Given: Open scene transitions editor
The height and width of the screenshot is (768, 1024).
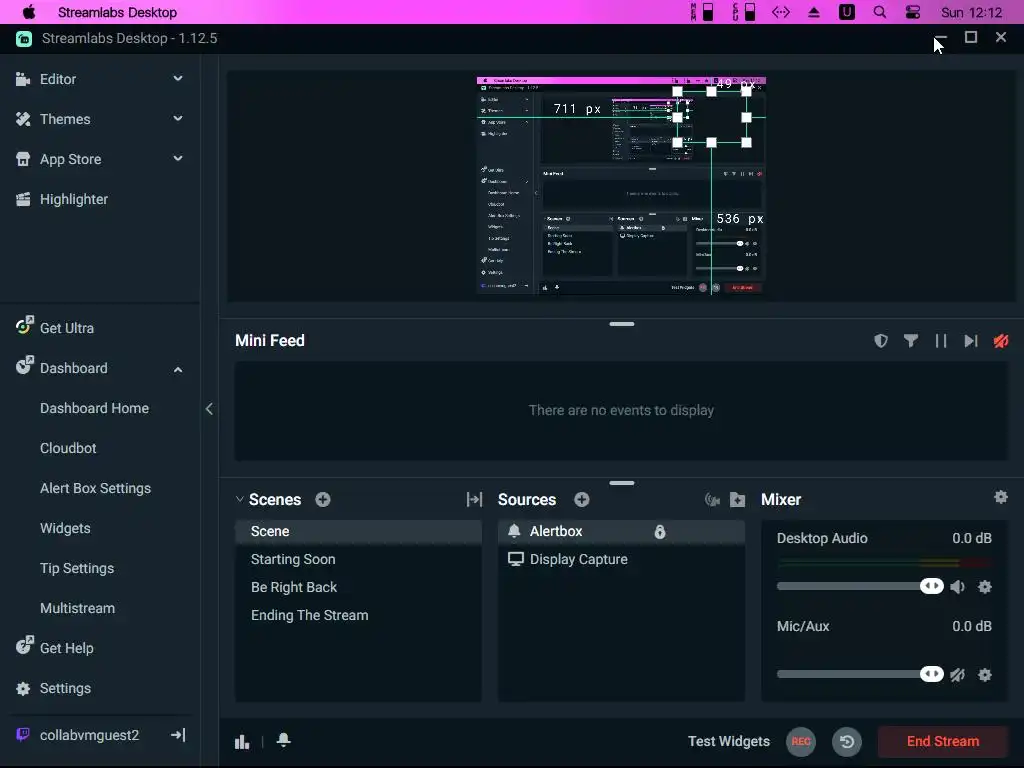Looking at the screenshot, I should pos(474,500).
